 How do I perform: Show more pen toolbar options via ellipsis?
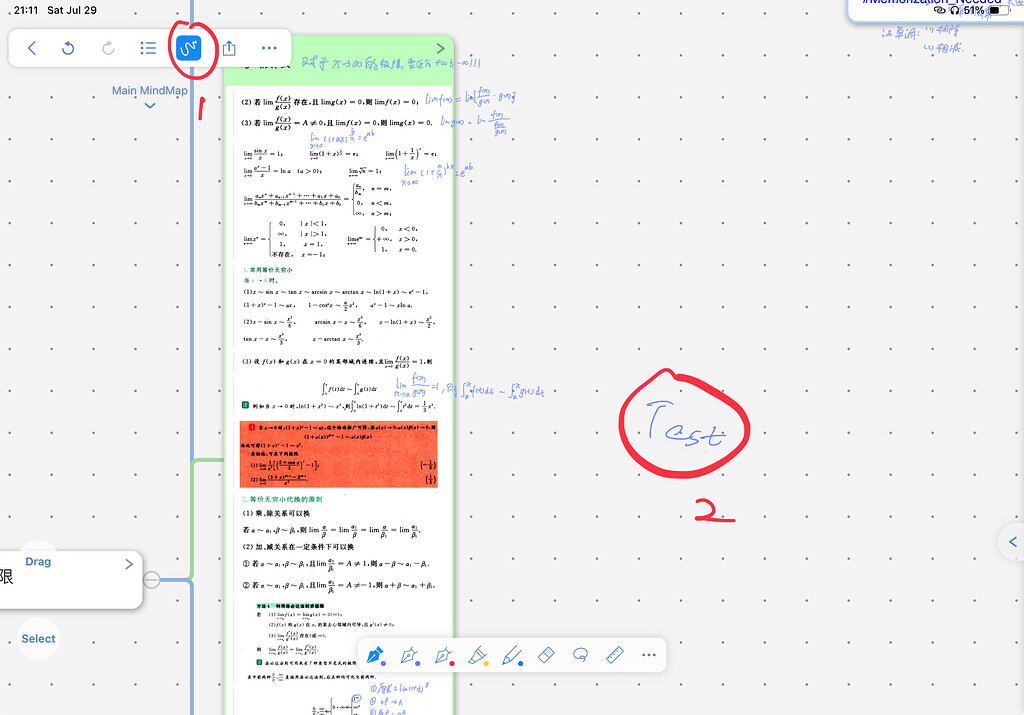click(648, 655)
